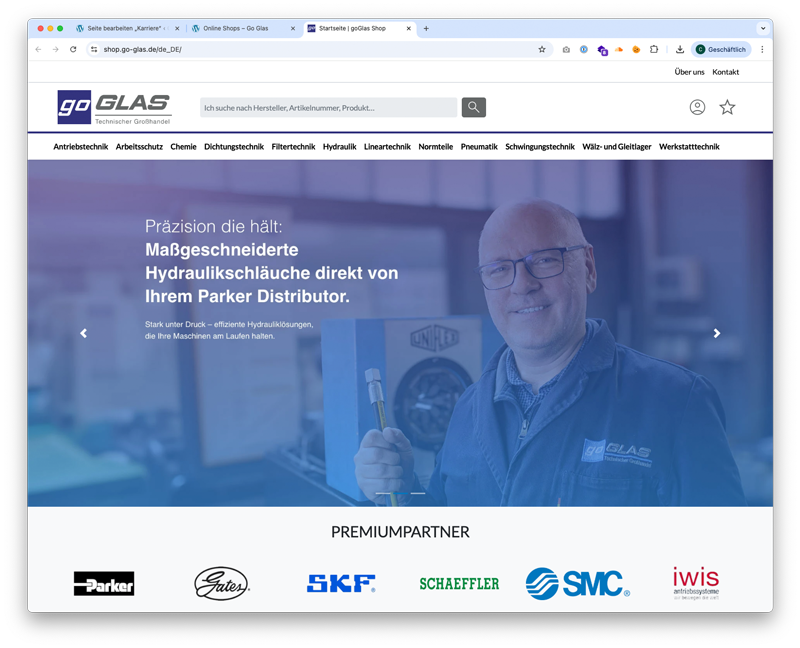Screen dimensions: 800x648
Task: Open the user account icon
Action: (x=697, y=107)
